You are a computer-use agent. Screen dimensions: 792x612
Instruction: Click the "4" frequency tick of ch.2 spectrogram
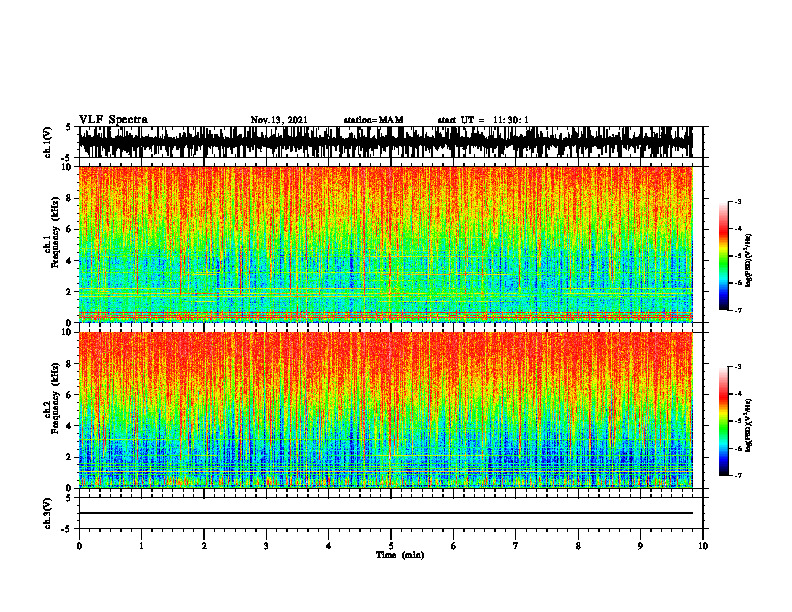(71, 426)
